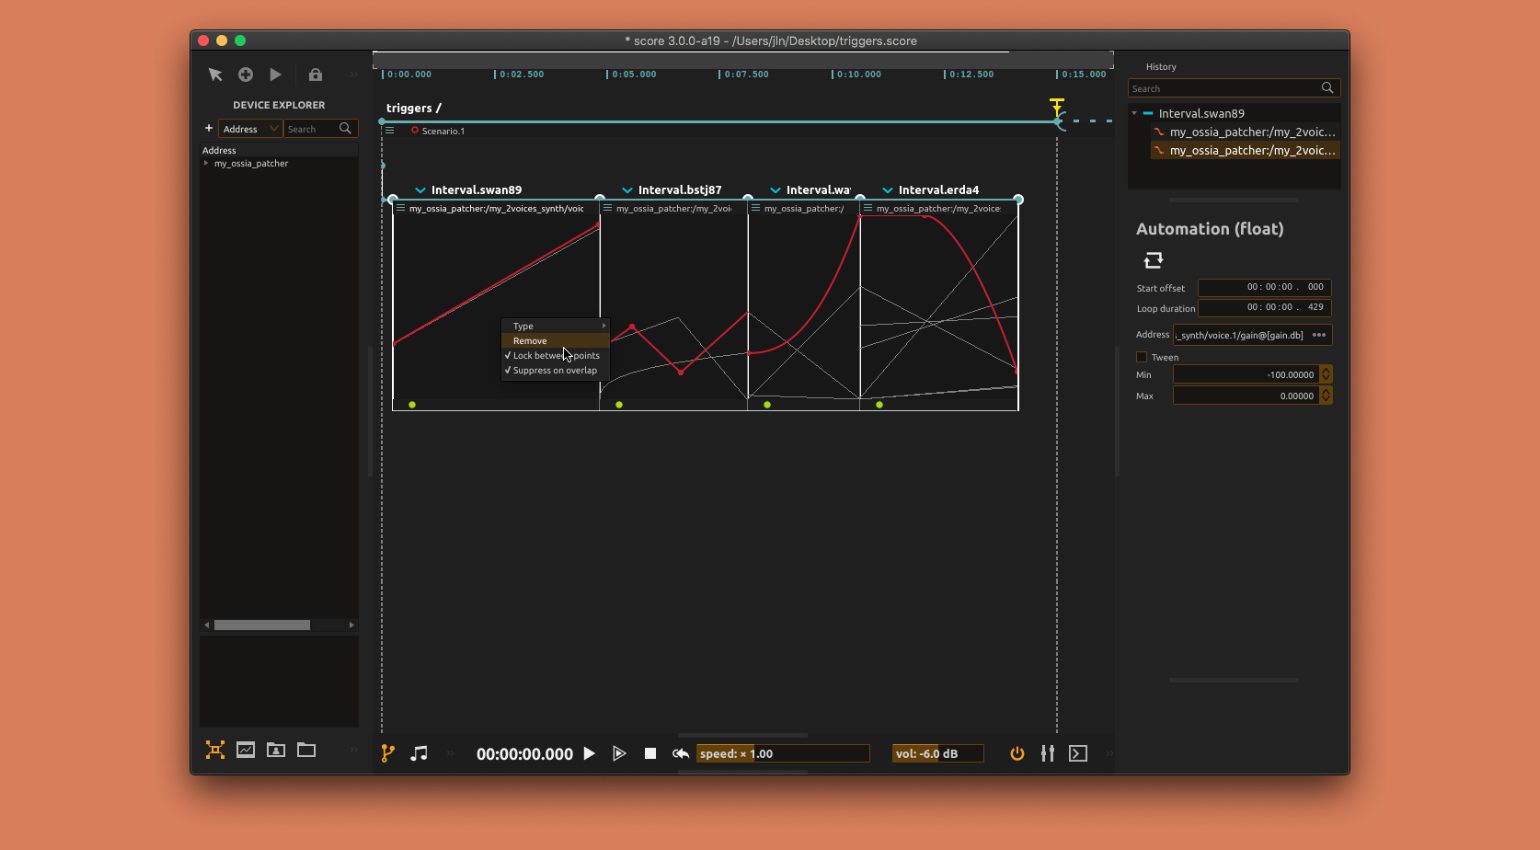The width and height of the screenshot is (1540, 850).
Task: Click the orange power icon
Action: tap(1017, 754)
